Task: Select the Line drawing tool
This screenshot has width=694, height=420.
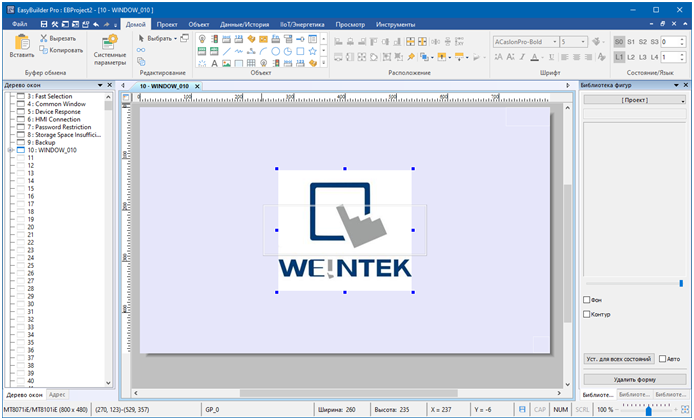Action: coord(227,51)
